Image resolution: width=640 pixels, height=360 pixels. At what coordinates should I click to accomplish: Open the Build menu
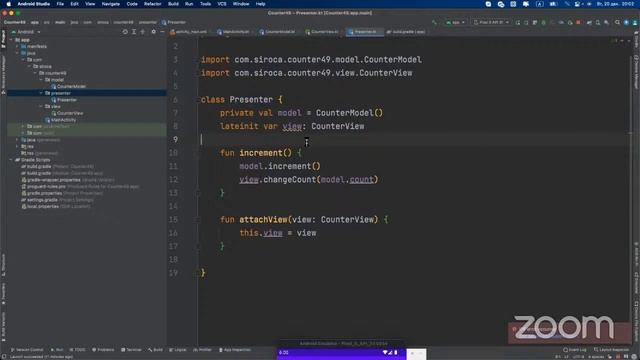tap(173, 4)
